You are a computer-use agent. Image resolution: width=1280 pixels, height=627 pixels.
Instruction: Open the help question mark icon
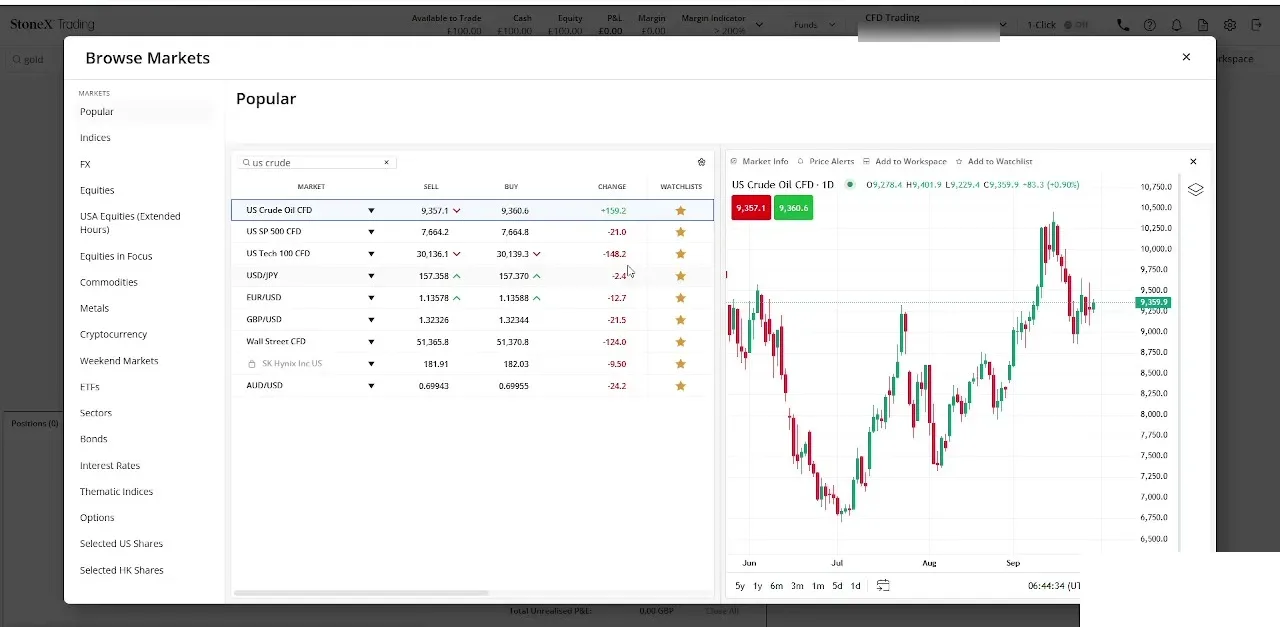(x=1150, y=25)
